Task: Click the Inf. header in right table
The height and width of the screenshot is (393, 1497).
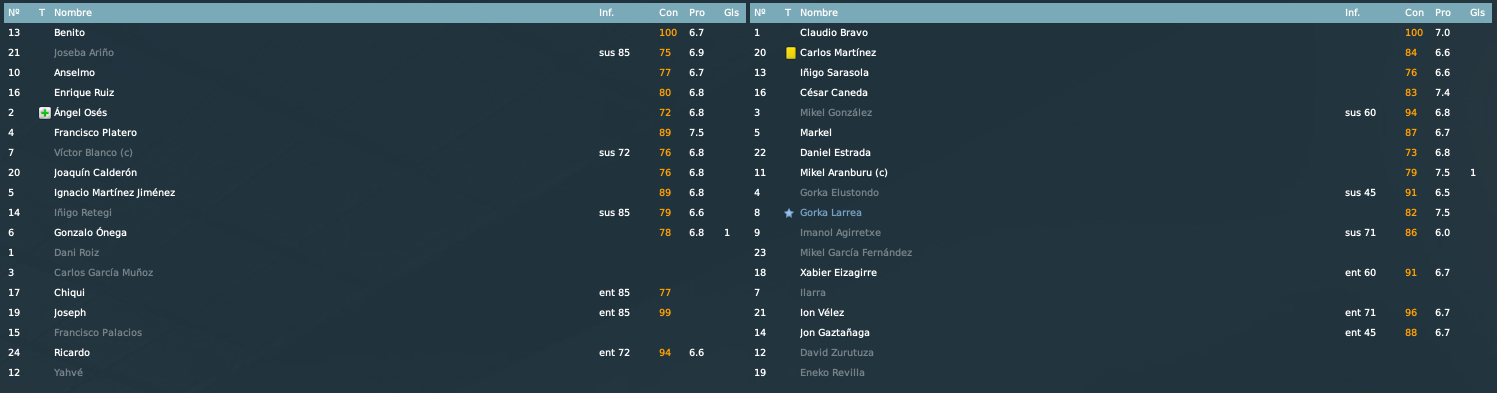Action: (1352, 13)
